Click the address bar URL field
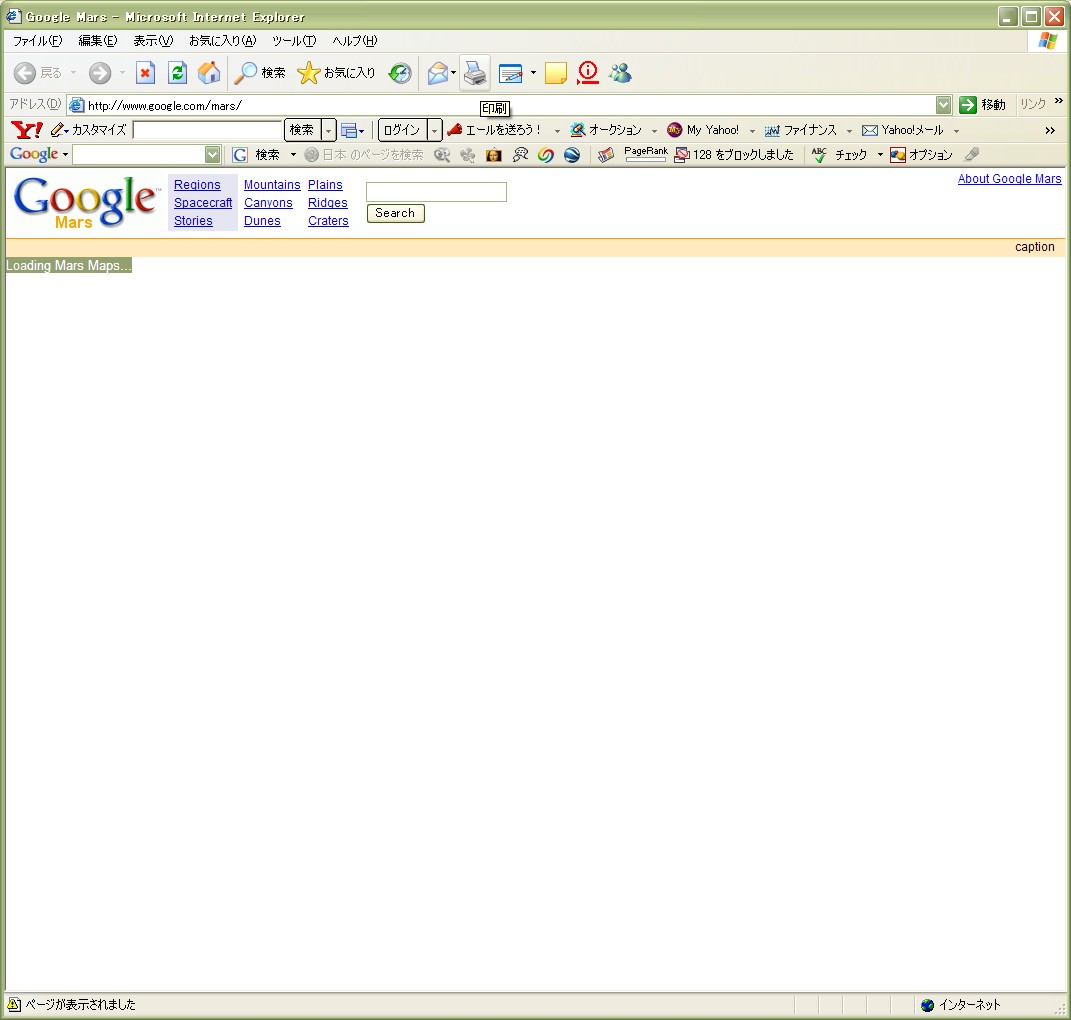1071x1020 pixels. pos(502,105)
